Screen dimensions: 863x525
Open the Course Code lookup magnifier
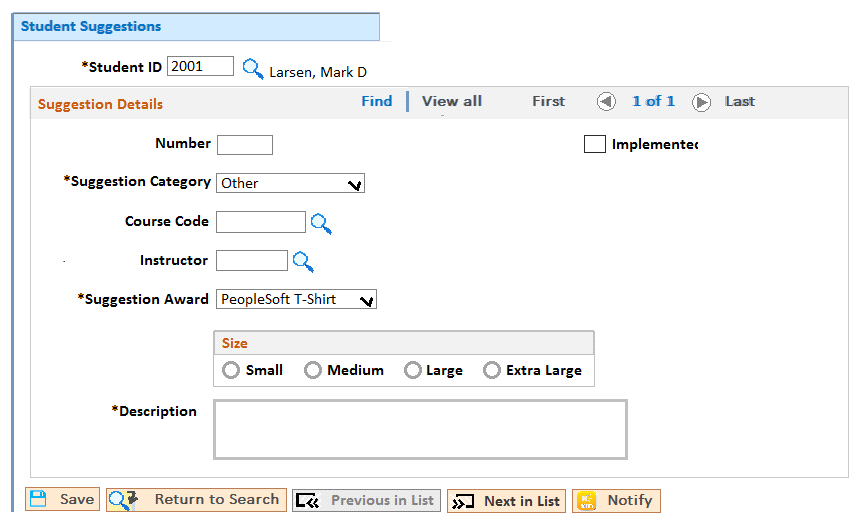coord(321,223)
